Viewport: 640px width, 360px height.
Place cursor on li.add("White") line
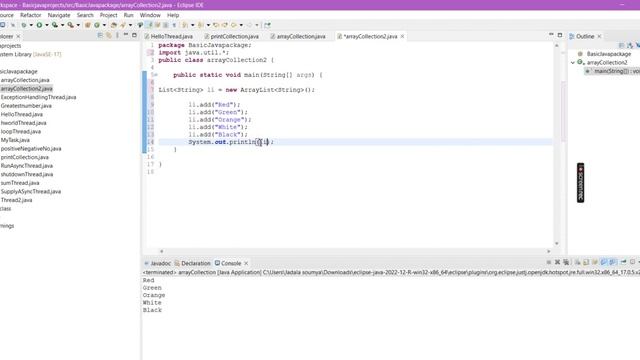pos(218,127)
